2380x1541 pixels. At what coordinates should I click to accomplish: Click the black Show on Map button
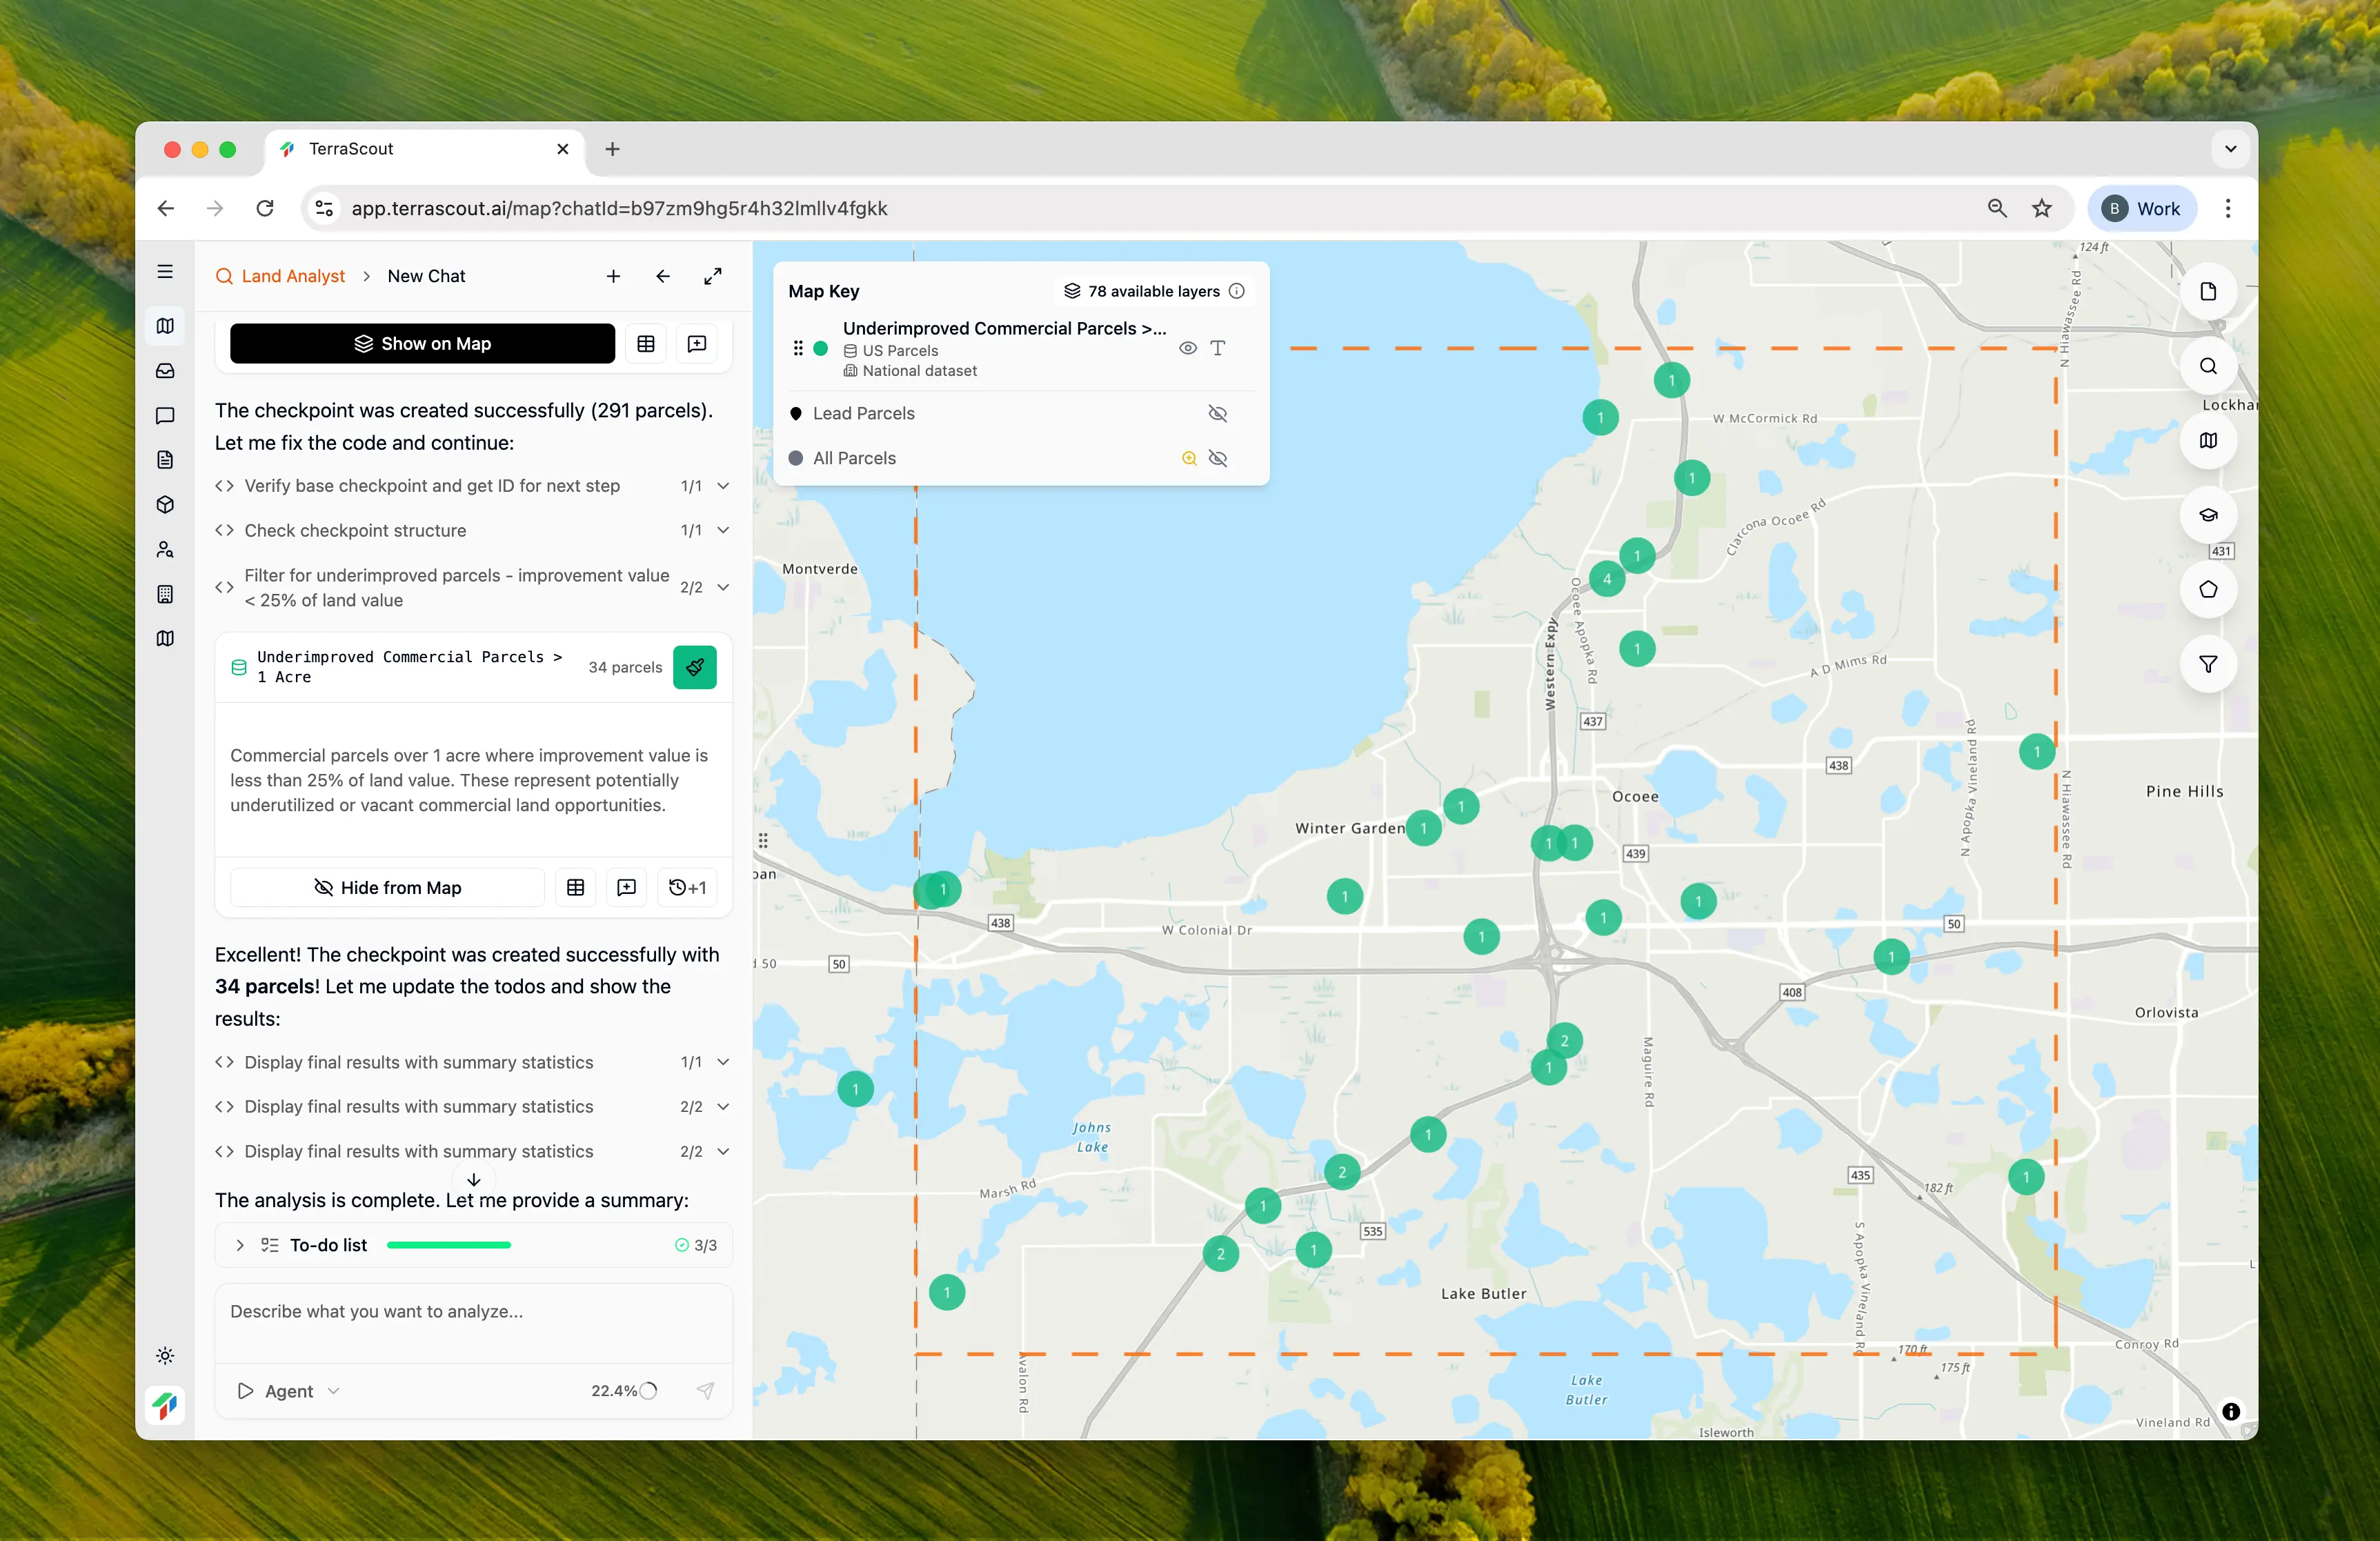[422, 343]
